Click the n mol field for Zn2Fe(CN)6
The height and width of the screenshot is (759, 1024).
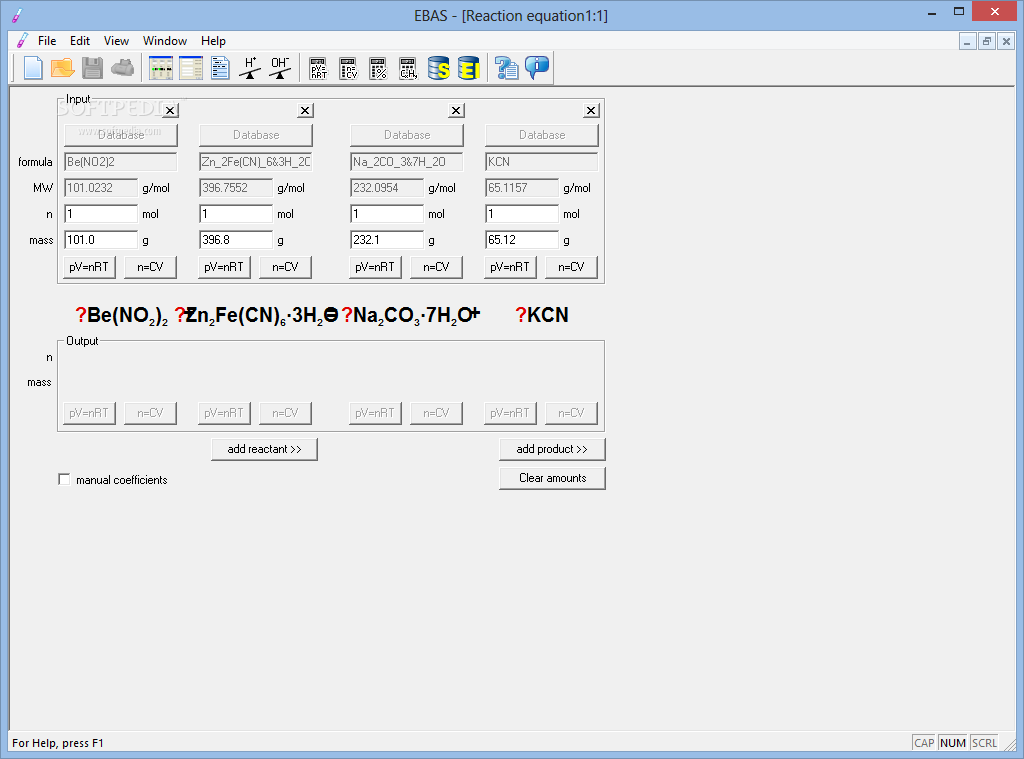click(236, 214)
